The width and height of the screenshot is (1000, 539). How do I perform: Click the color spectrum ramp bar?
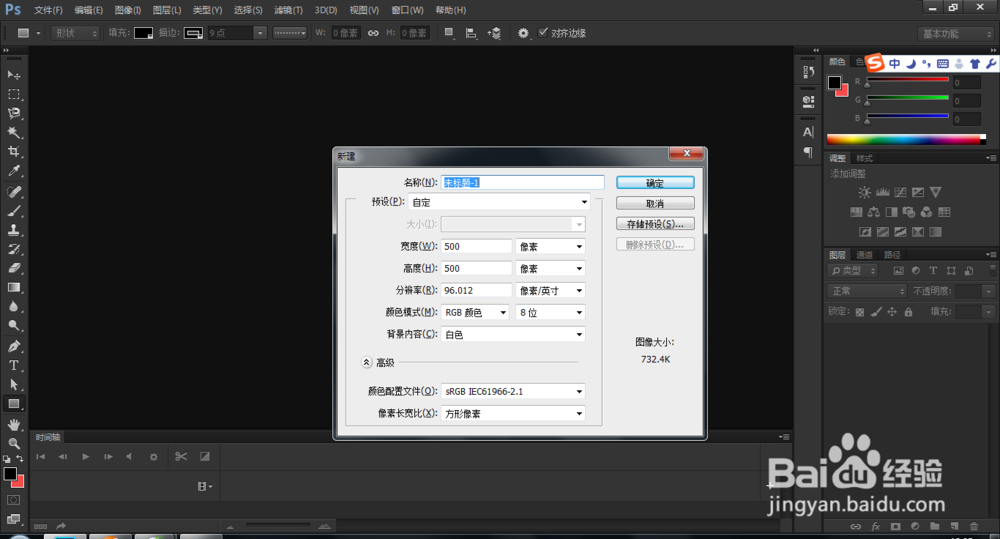tap(906, 139)
